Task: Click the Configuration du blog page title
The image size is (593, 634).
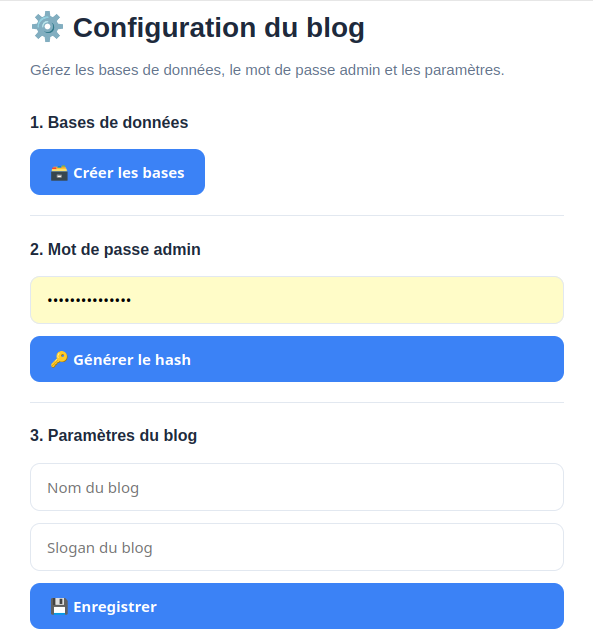Action: 219,28
